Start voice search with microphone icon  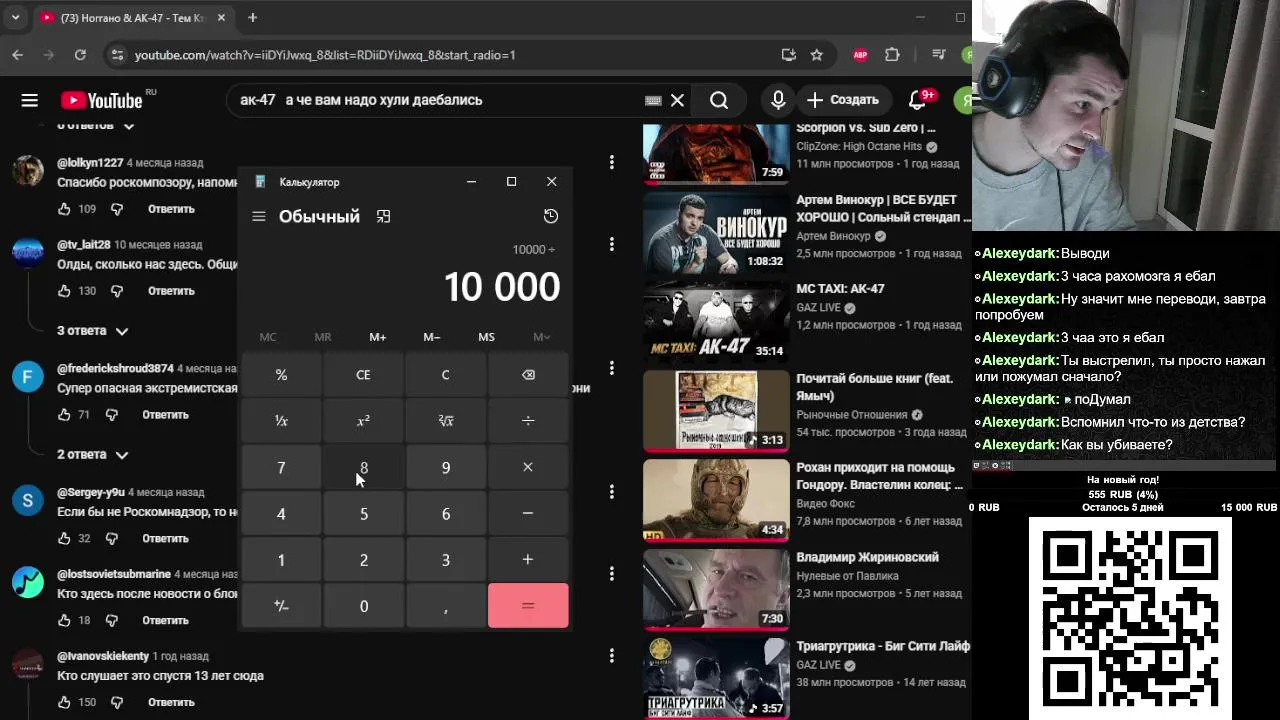tap(778, 100)
